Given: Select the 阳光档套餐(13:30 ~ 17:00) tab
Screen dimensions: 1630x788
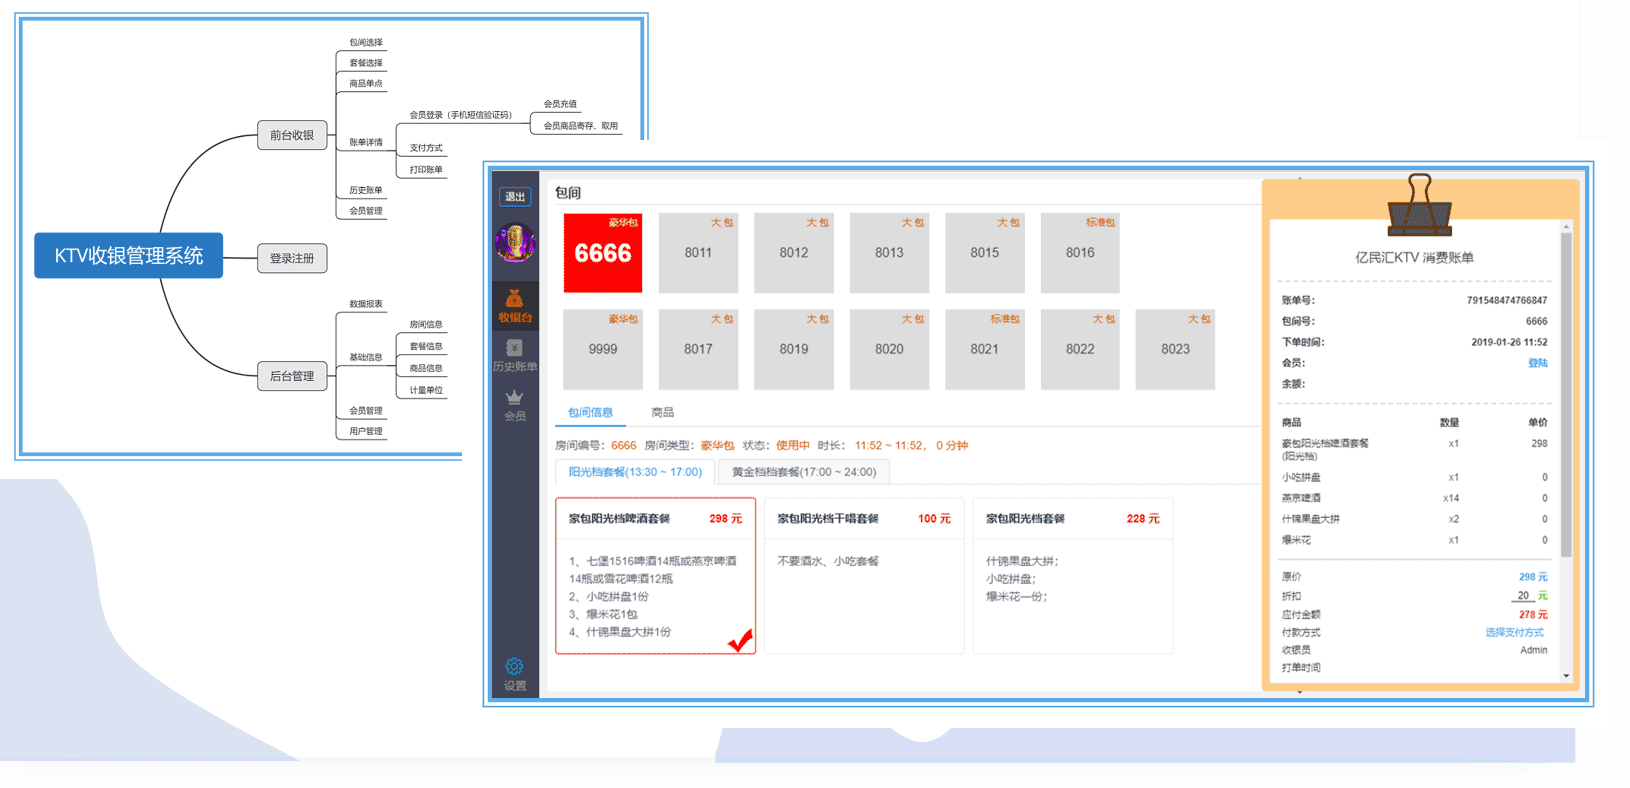Looking at the screenshot, I should pyautogui.click(x=635, y=472).
